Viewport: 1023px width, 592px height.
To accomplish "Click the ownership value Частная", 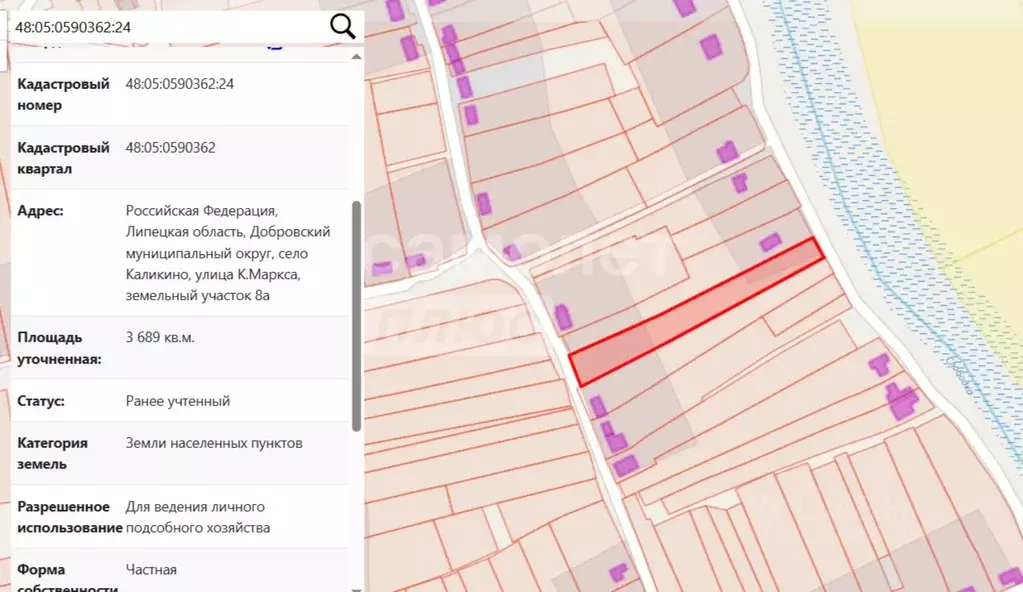I will point(151,570).
